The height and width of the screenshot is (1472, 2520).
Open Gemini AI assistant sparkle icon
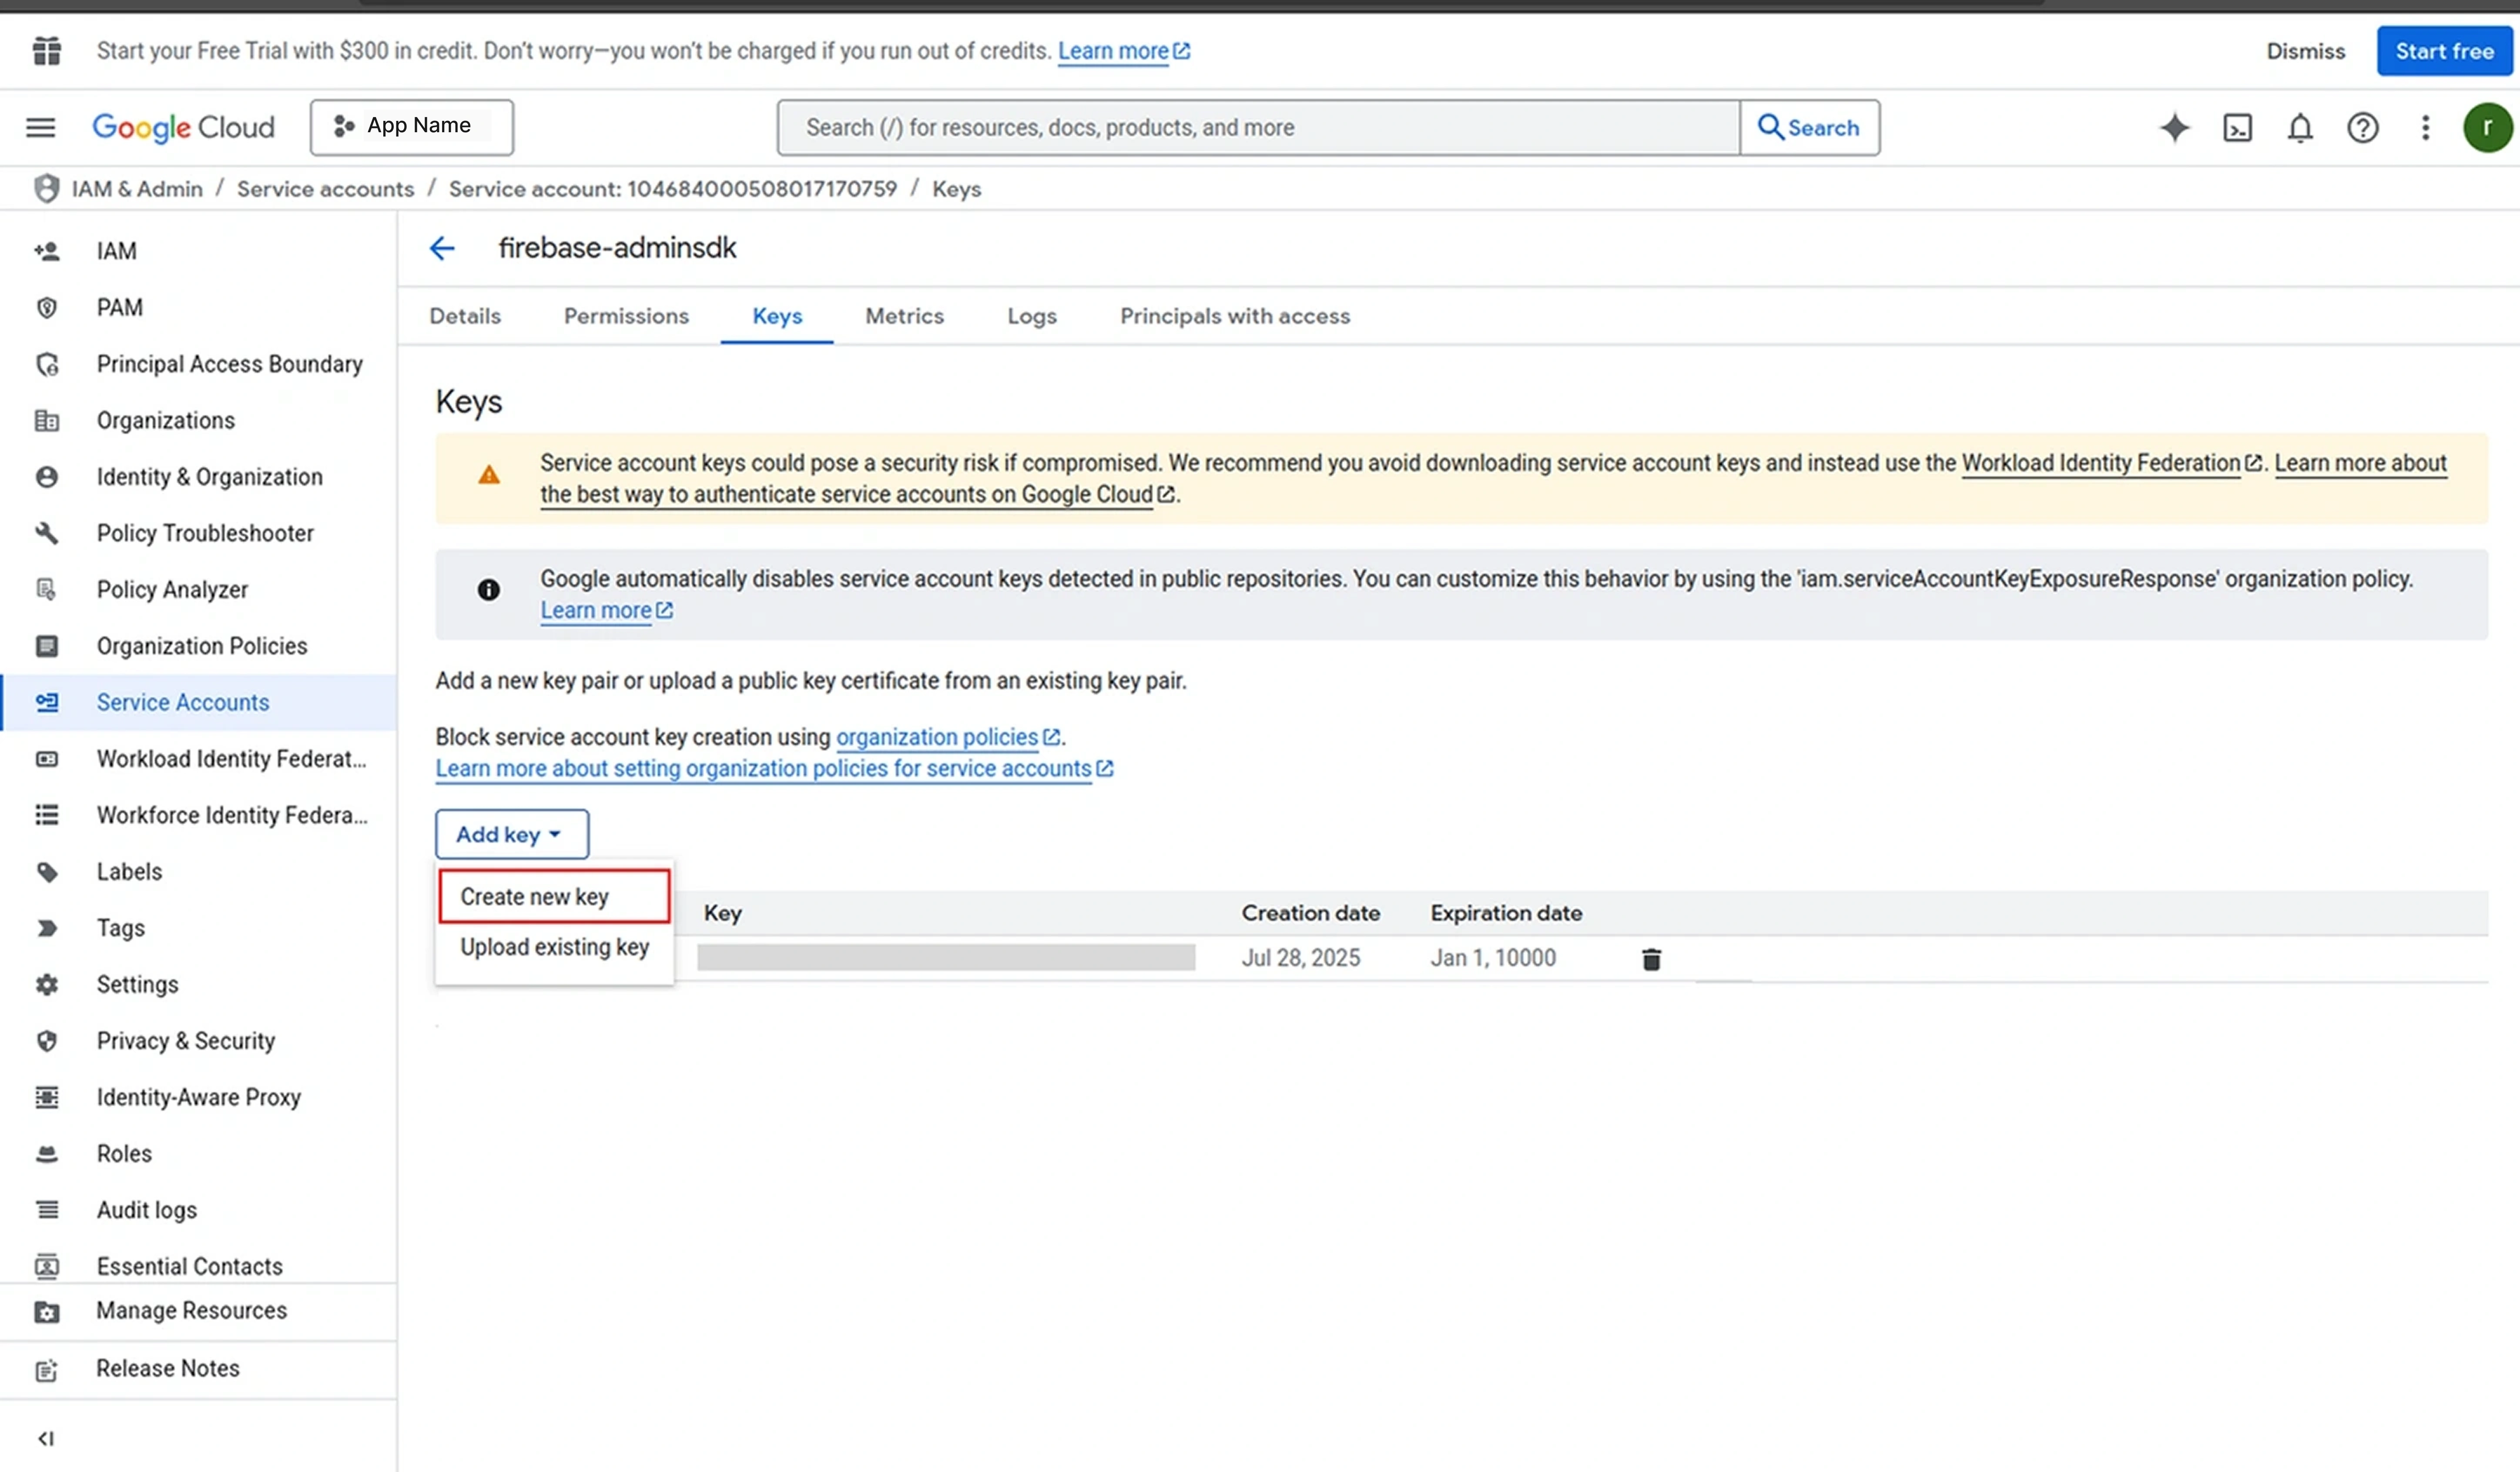click(2174, 127)
